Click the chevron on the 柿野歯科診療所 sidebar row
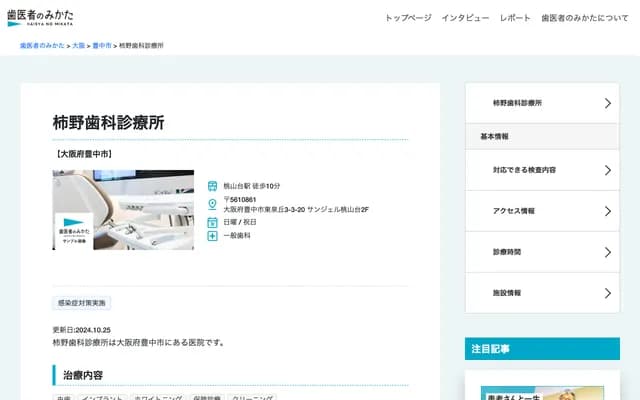The width and height of the screenshot is (640, 400). point(608,103)
